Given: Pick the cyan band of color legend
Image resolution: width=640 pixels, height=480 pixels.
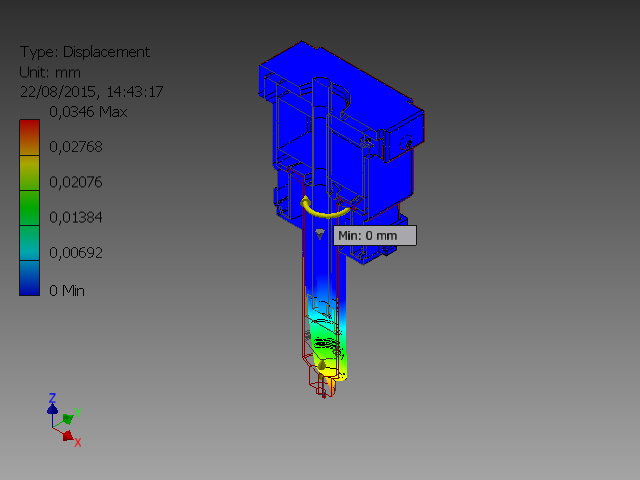Looking at the screenshot, I should 29,243.
